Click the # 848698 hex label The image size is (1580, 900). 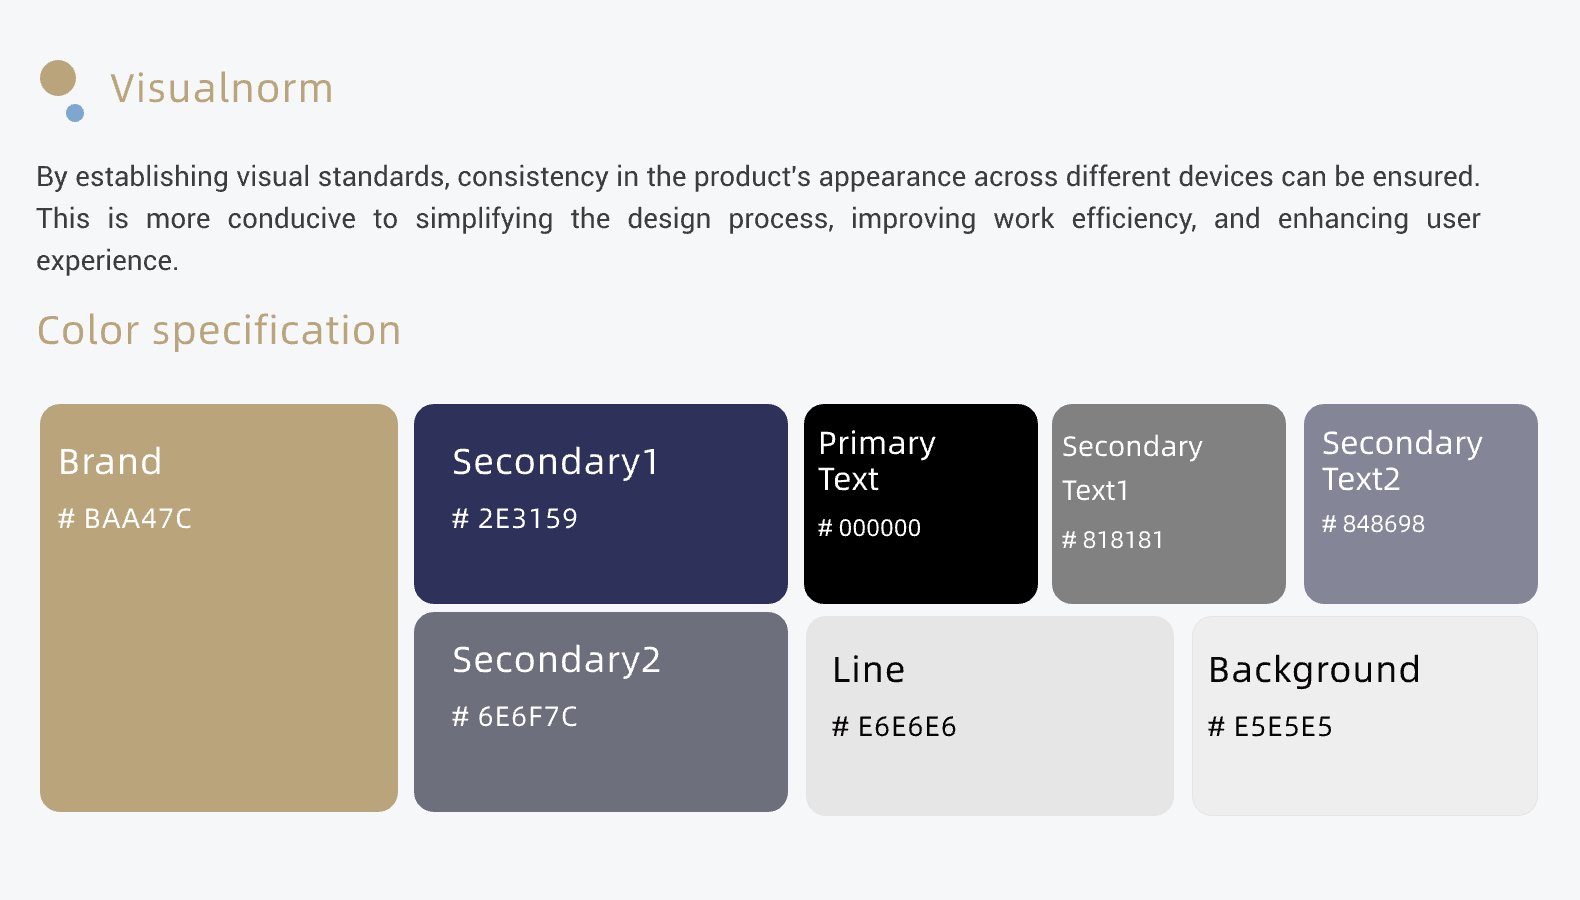tap(1373, 524)
